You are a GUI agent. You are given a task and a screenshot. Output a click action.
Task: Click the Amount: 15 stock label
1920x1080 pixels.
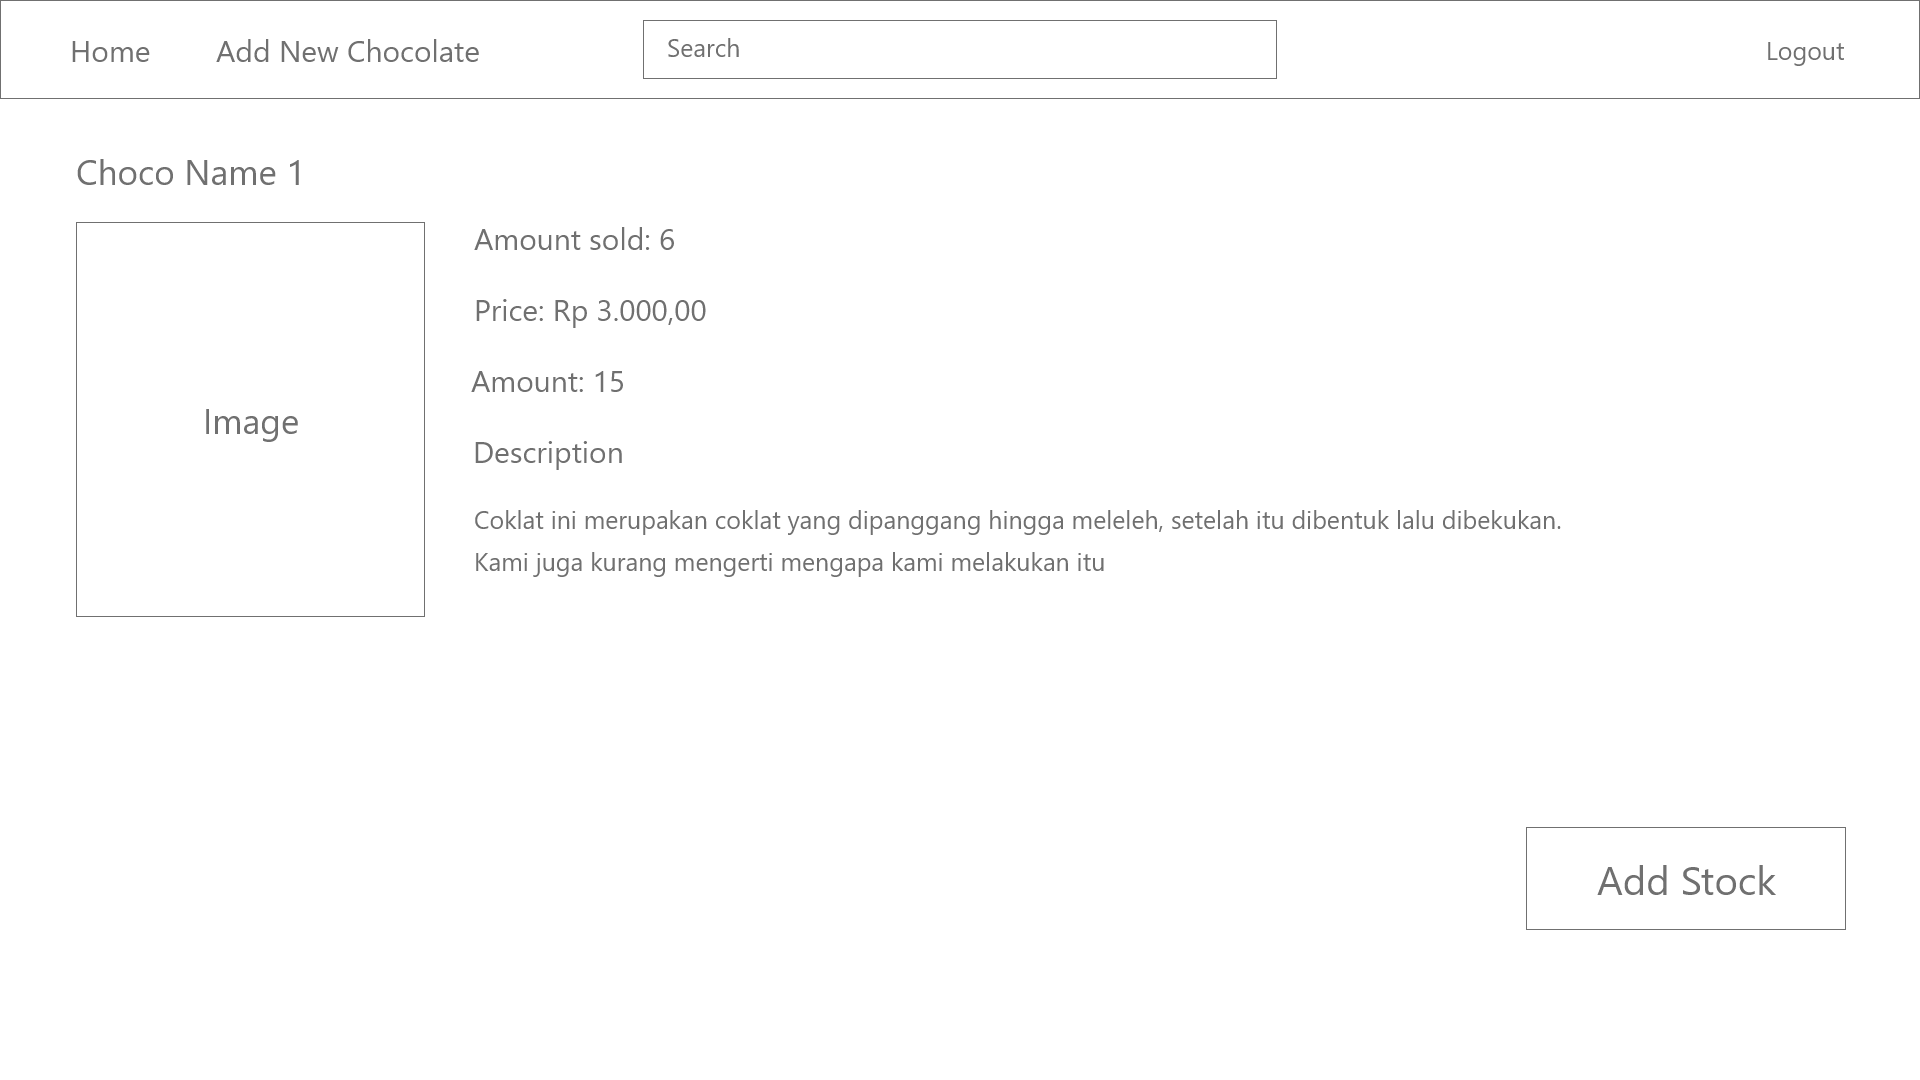pos(548,382)
